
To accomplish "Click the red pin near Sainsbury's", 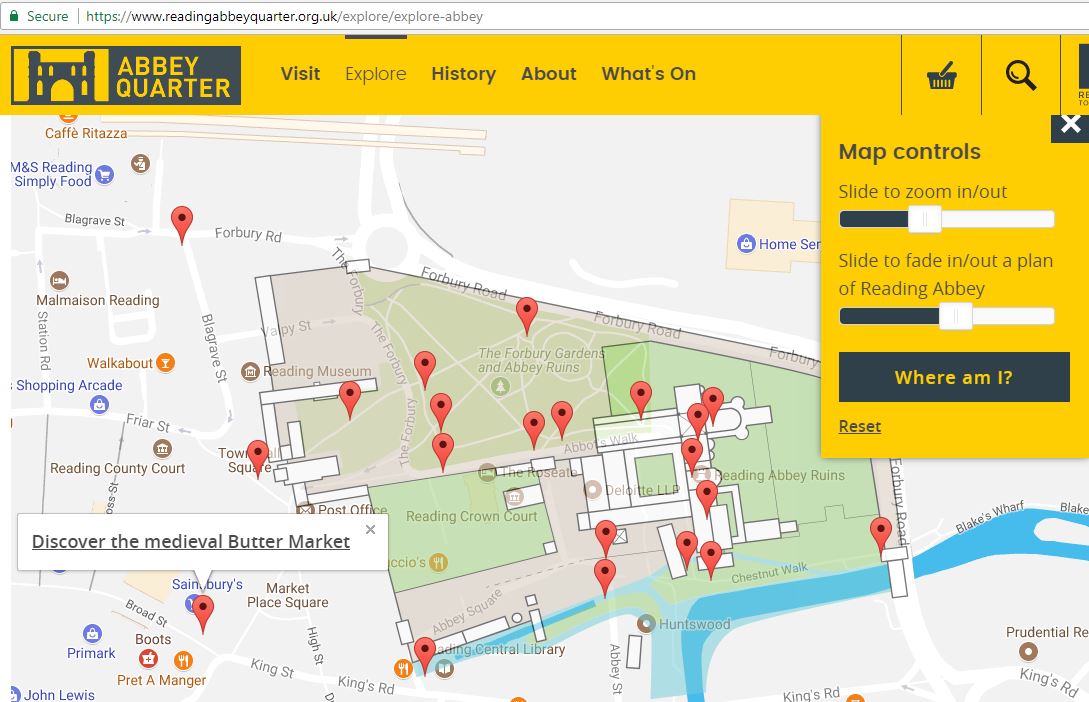I will click(203, 615).
